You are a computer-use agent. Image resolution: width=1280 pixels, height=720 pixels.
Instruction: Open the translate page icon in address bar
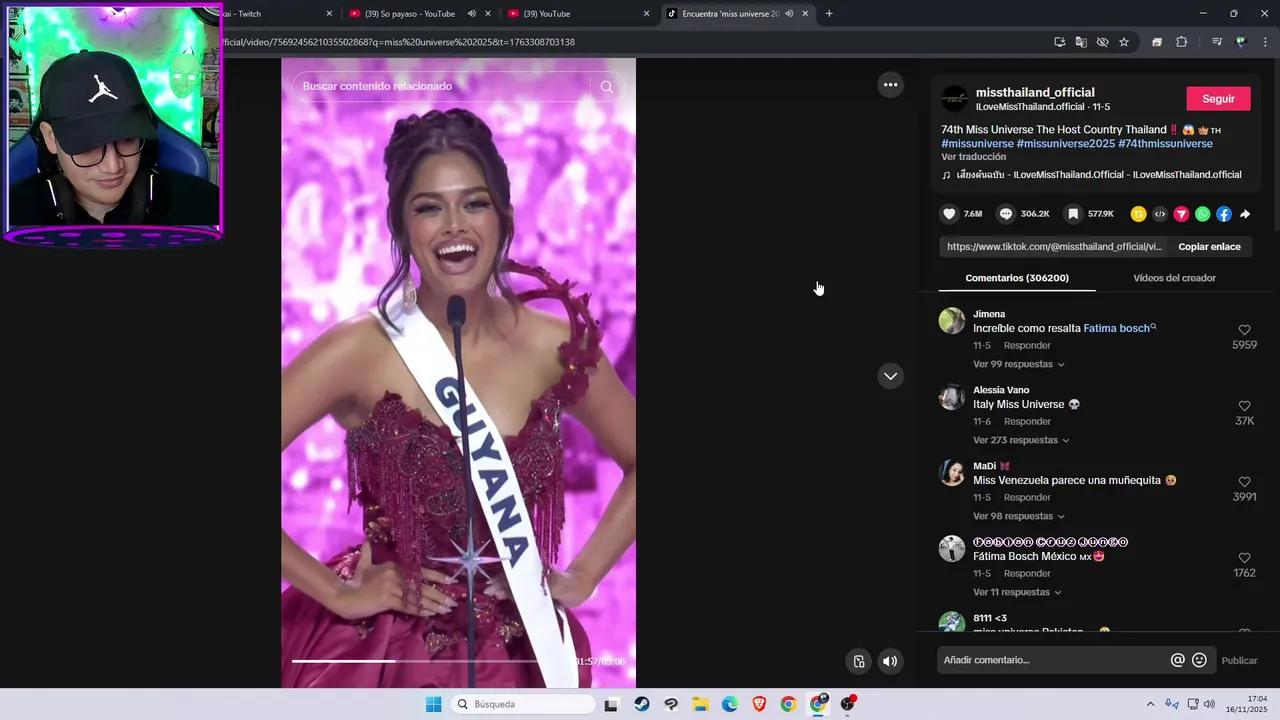(1081, 42)
